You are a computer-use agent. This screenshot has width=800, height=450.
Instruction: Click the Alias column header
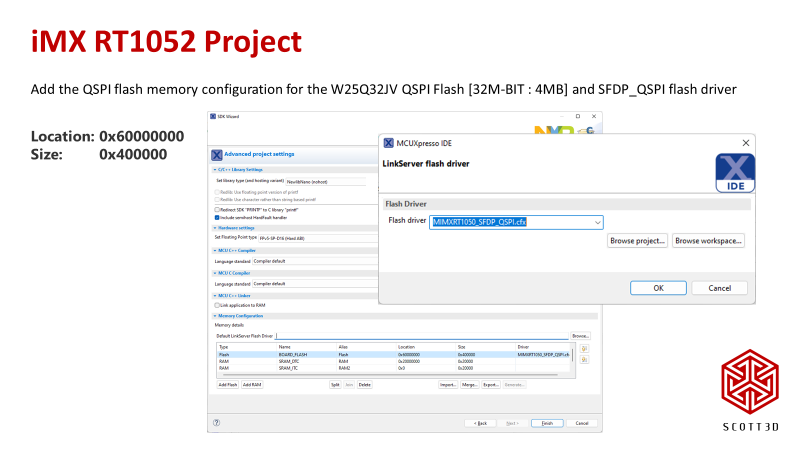pyautogui.click(x=343, y=347)
